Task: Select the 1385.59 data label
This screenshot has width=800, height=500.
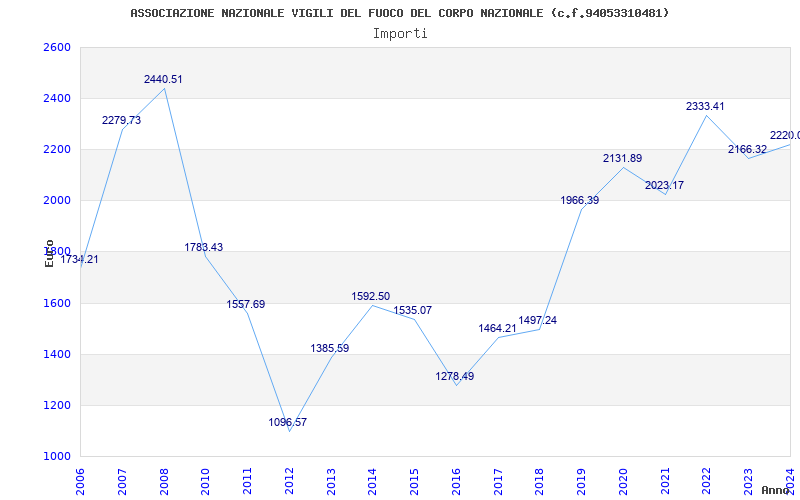Action: pos(330,348)
